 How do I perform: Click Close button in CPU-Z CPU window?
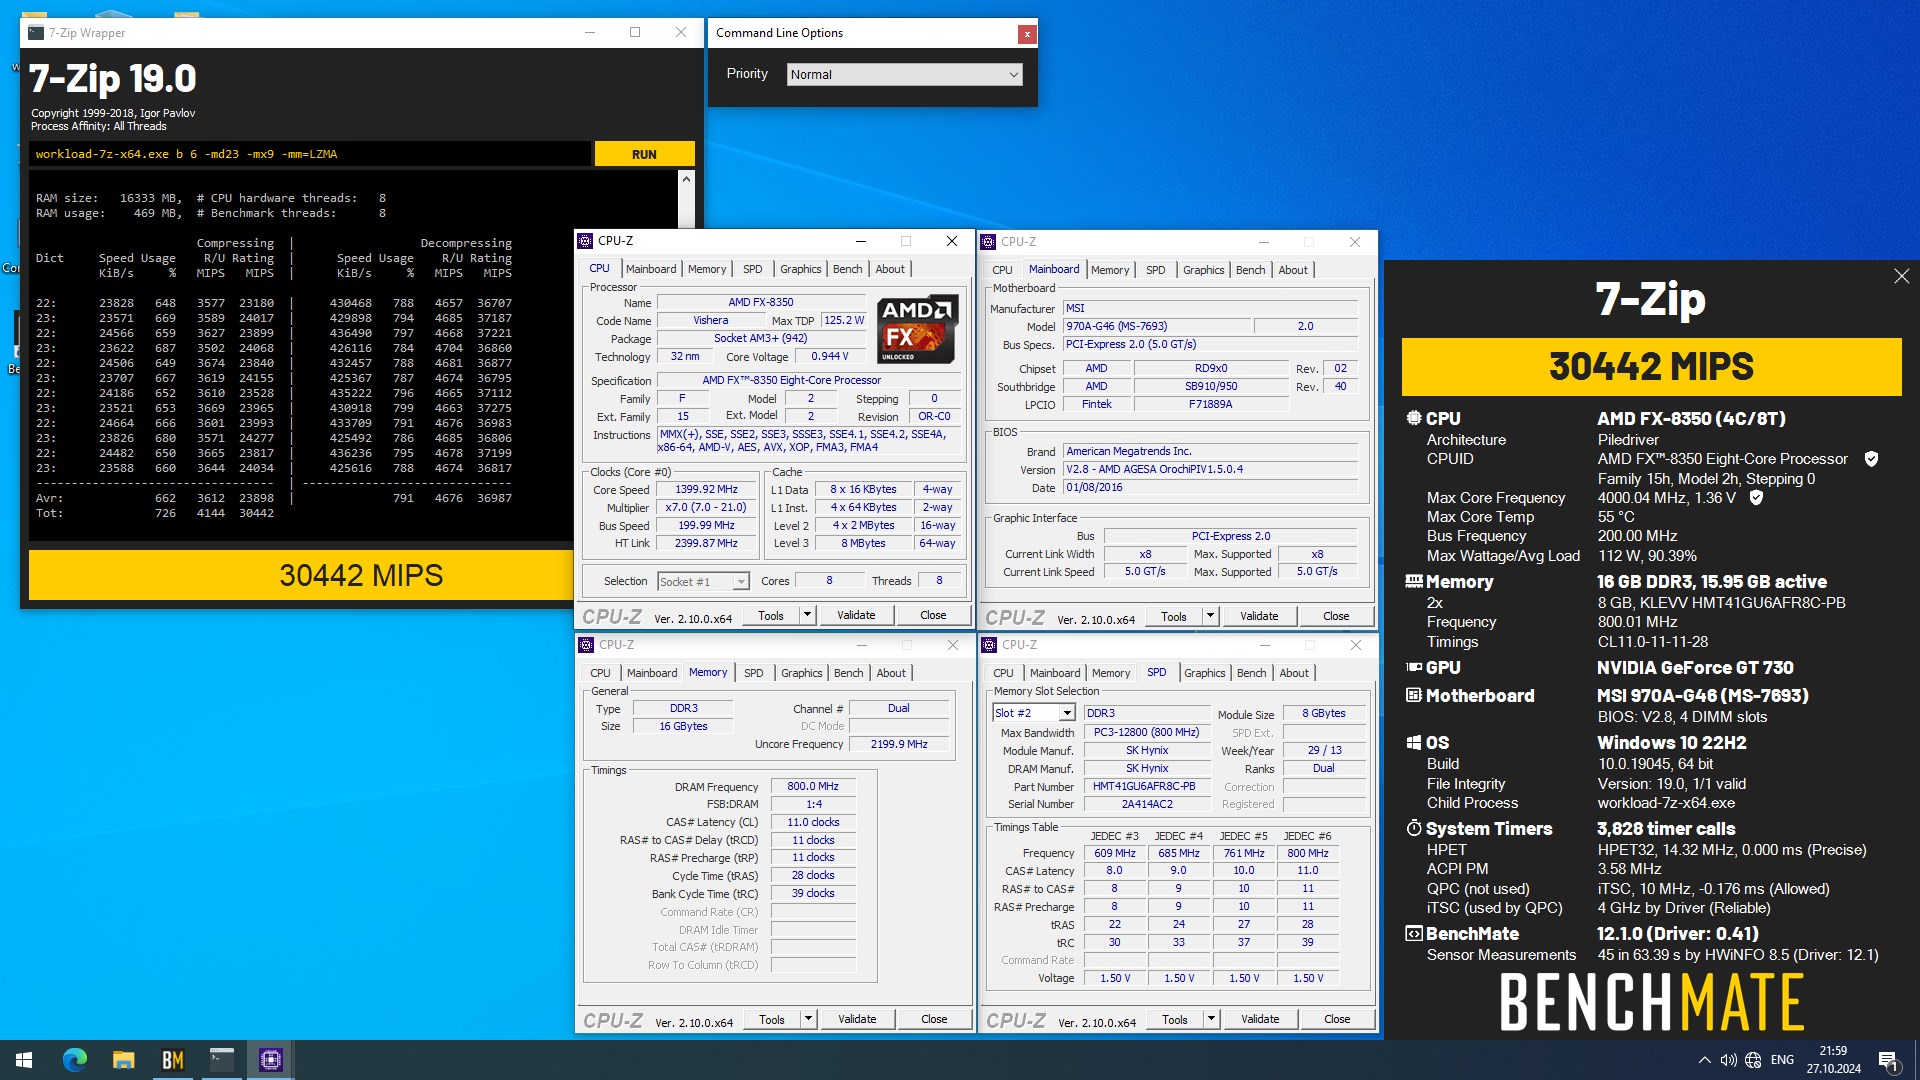click(x=933, y=615)
